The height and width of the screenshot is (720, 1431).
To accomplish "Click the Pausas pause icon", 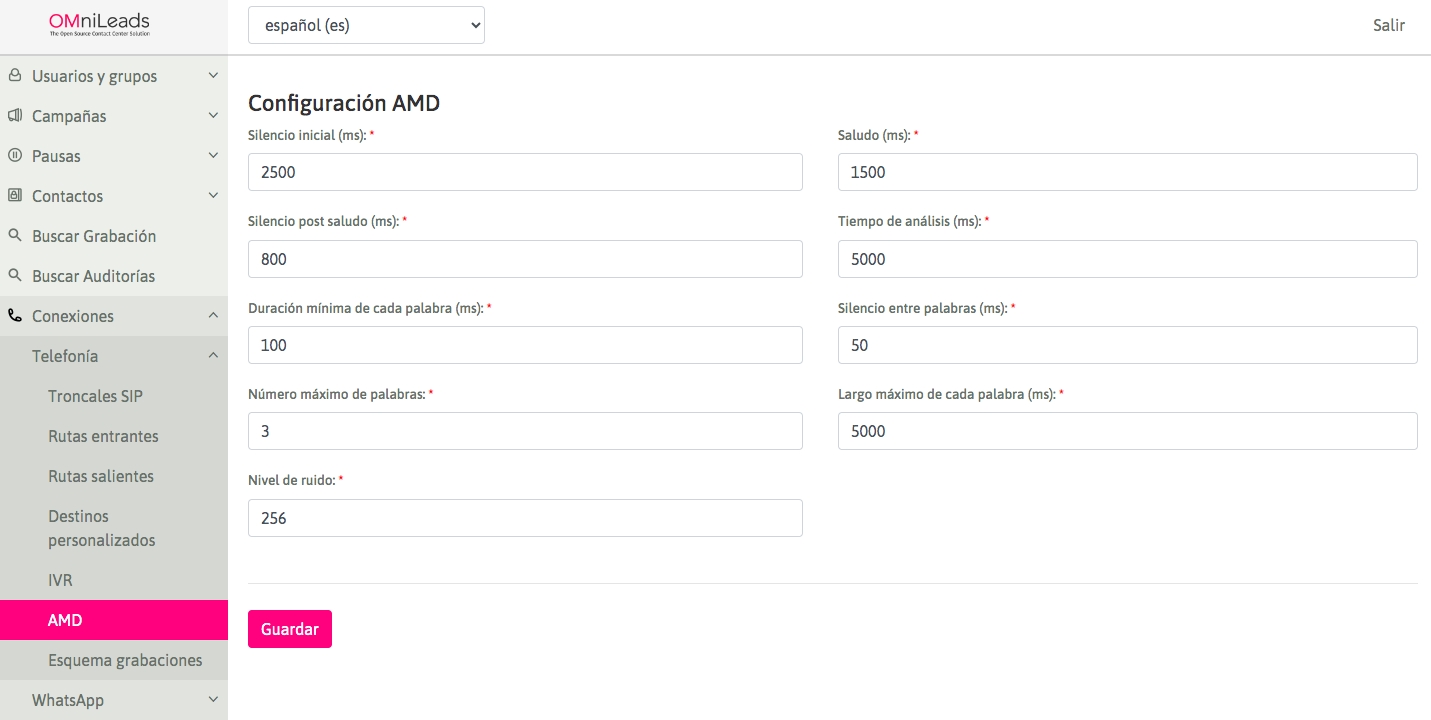I will pos(15,155).
